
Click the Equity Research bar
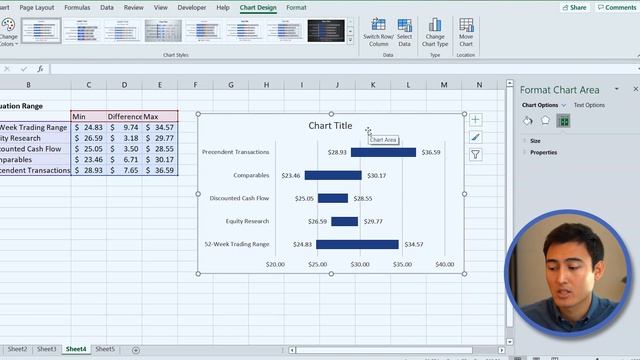tap(344, 221)
